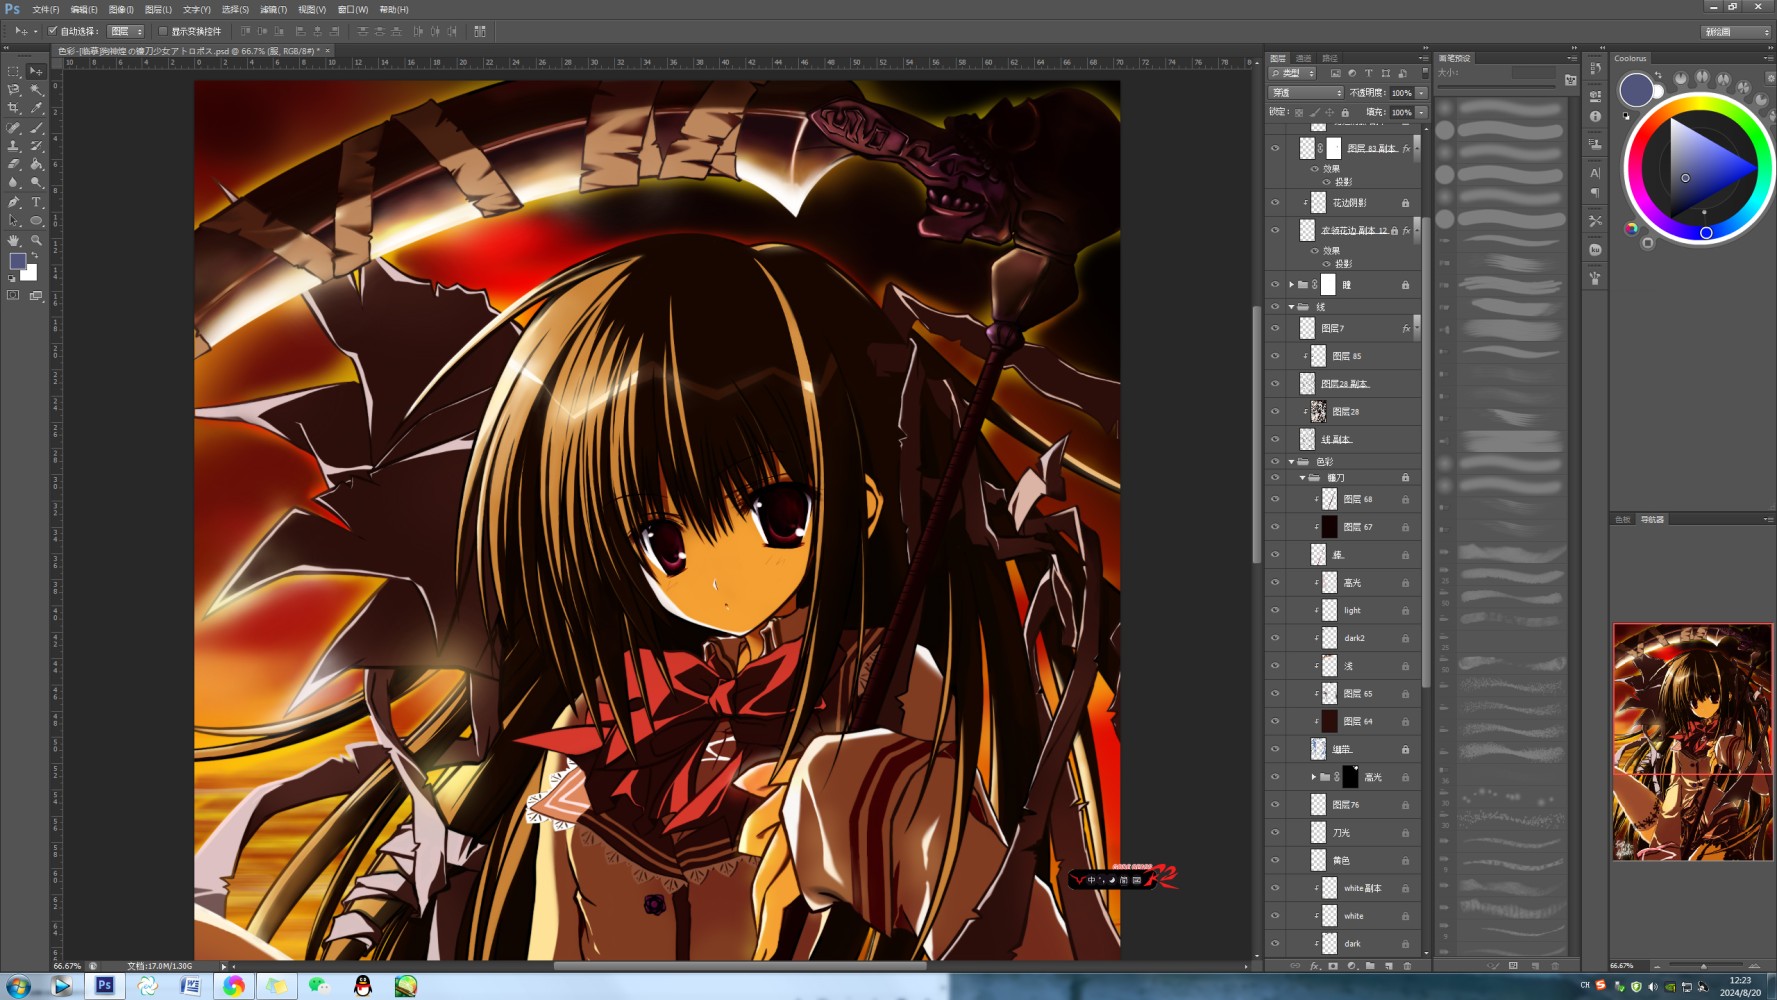
Task: Hide the 花边阴影 layer
Action: coord(1275,202)
